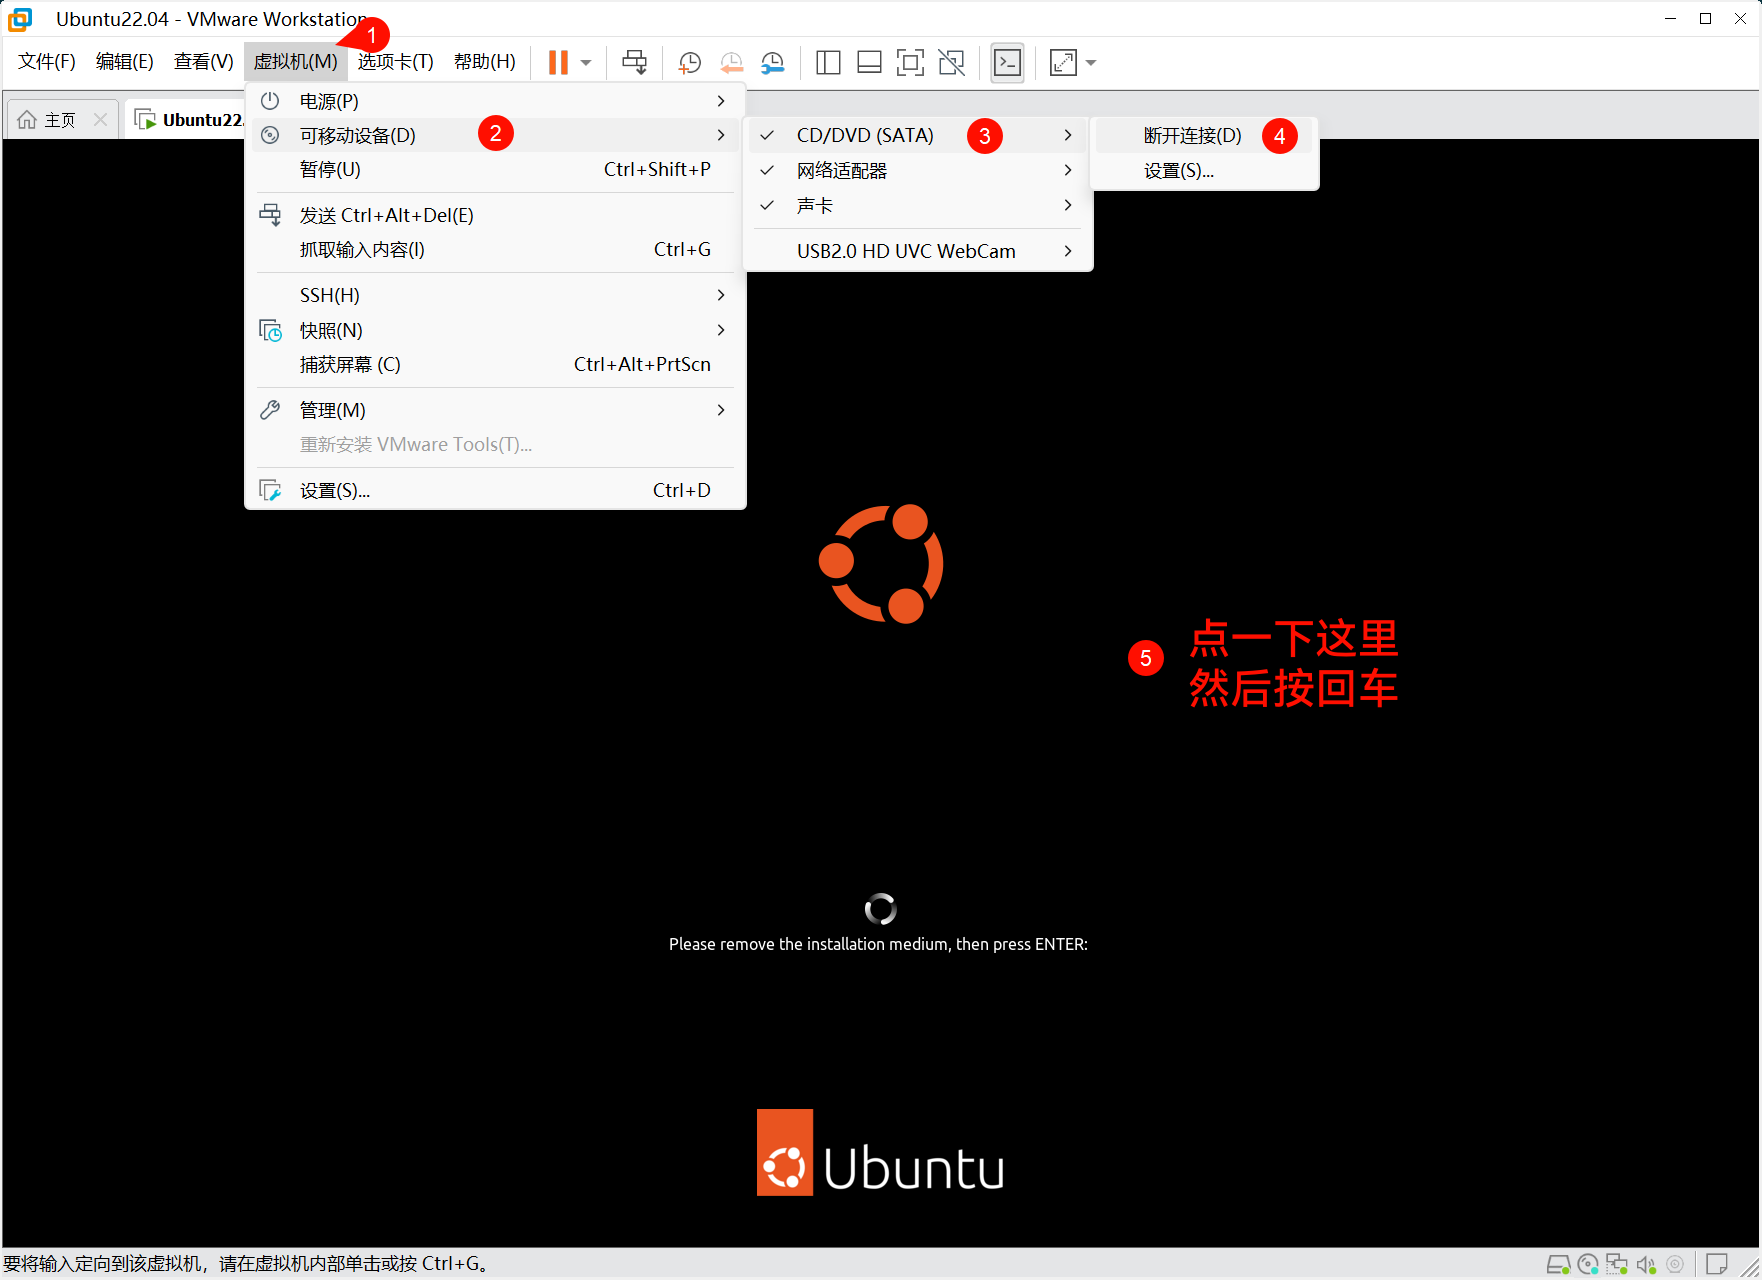
Task: Click the network adapter status bar icon
Action: pyautogui.click(x=1617, y=1265)
